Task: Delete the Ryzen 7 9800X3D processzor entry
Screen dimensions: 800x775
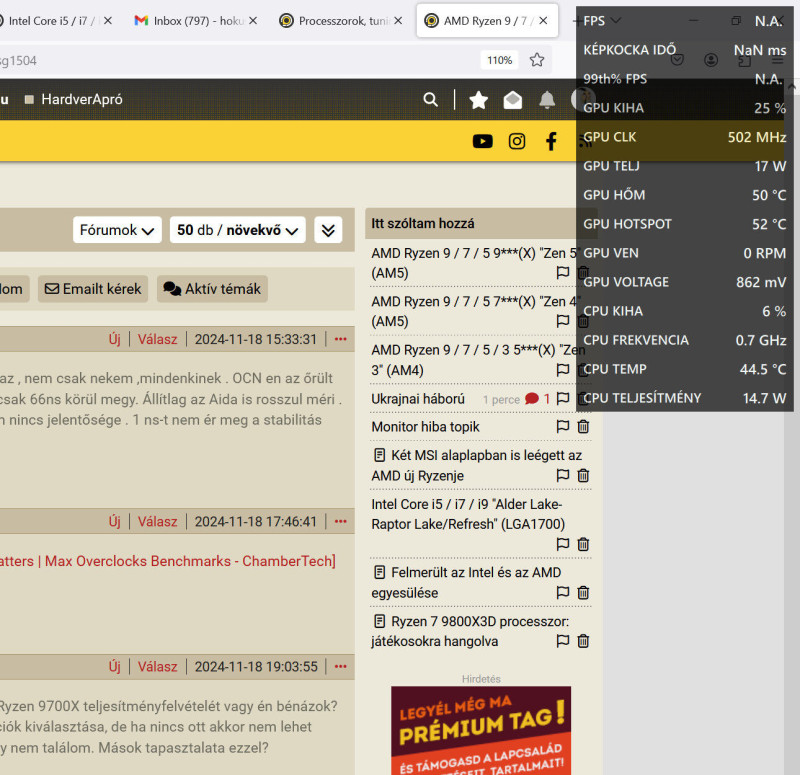Action: (x=583, y=641)
